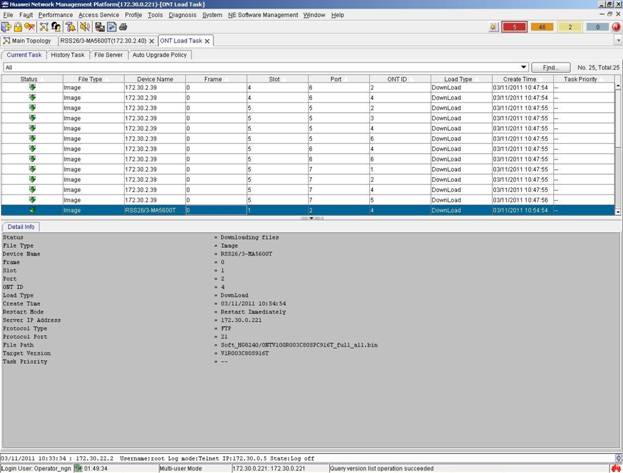Click the small lamp icon beside alarm counters

(x=493, y=27)
